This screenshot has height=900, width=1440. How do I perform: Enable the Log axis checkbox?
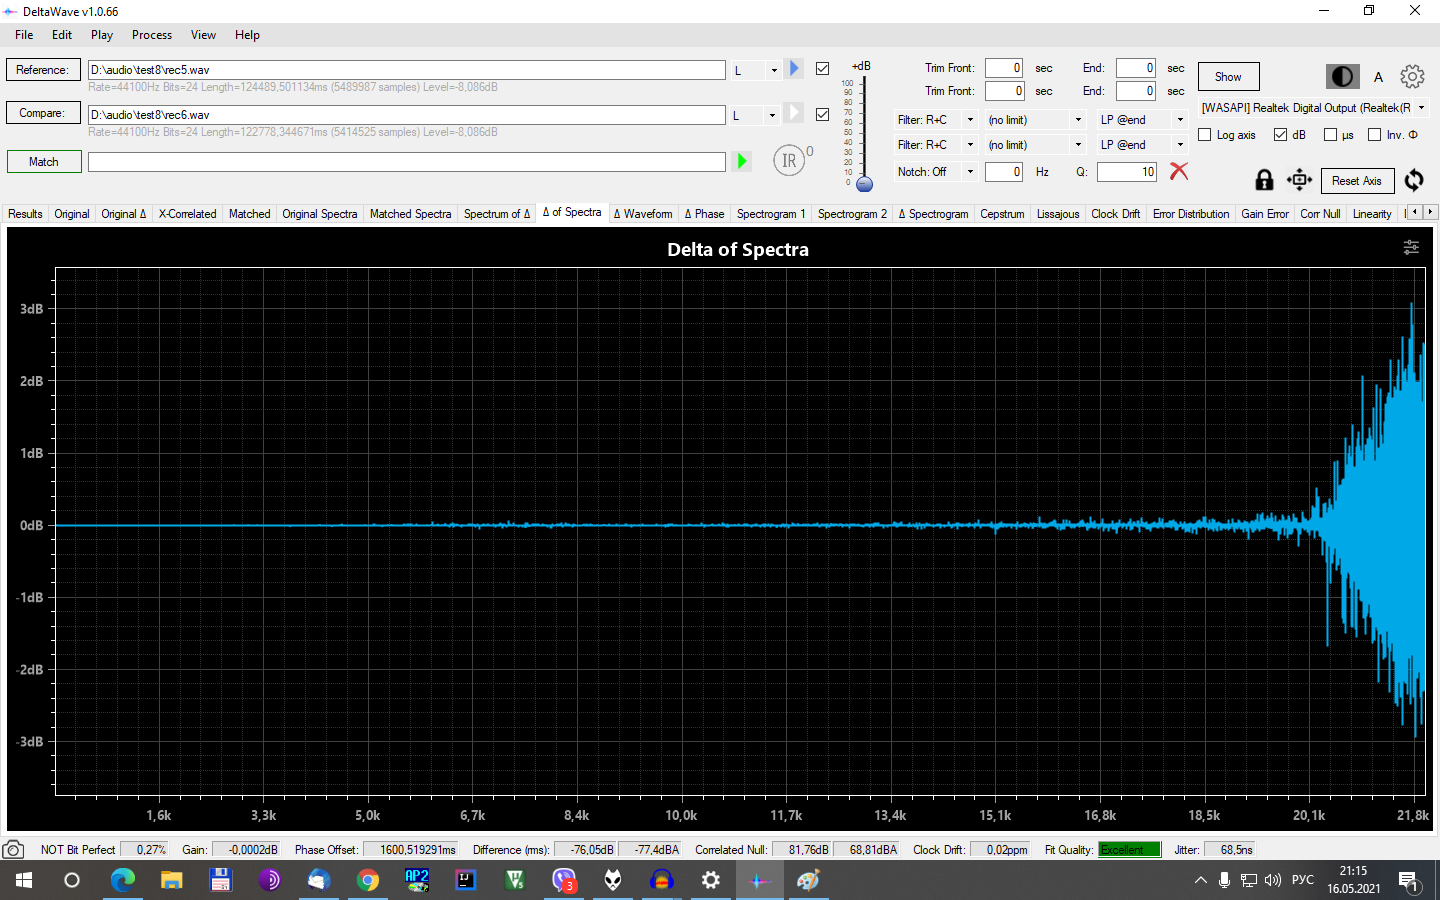coord(1204,134)
